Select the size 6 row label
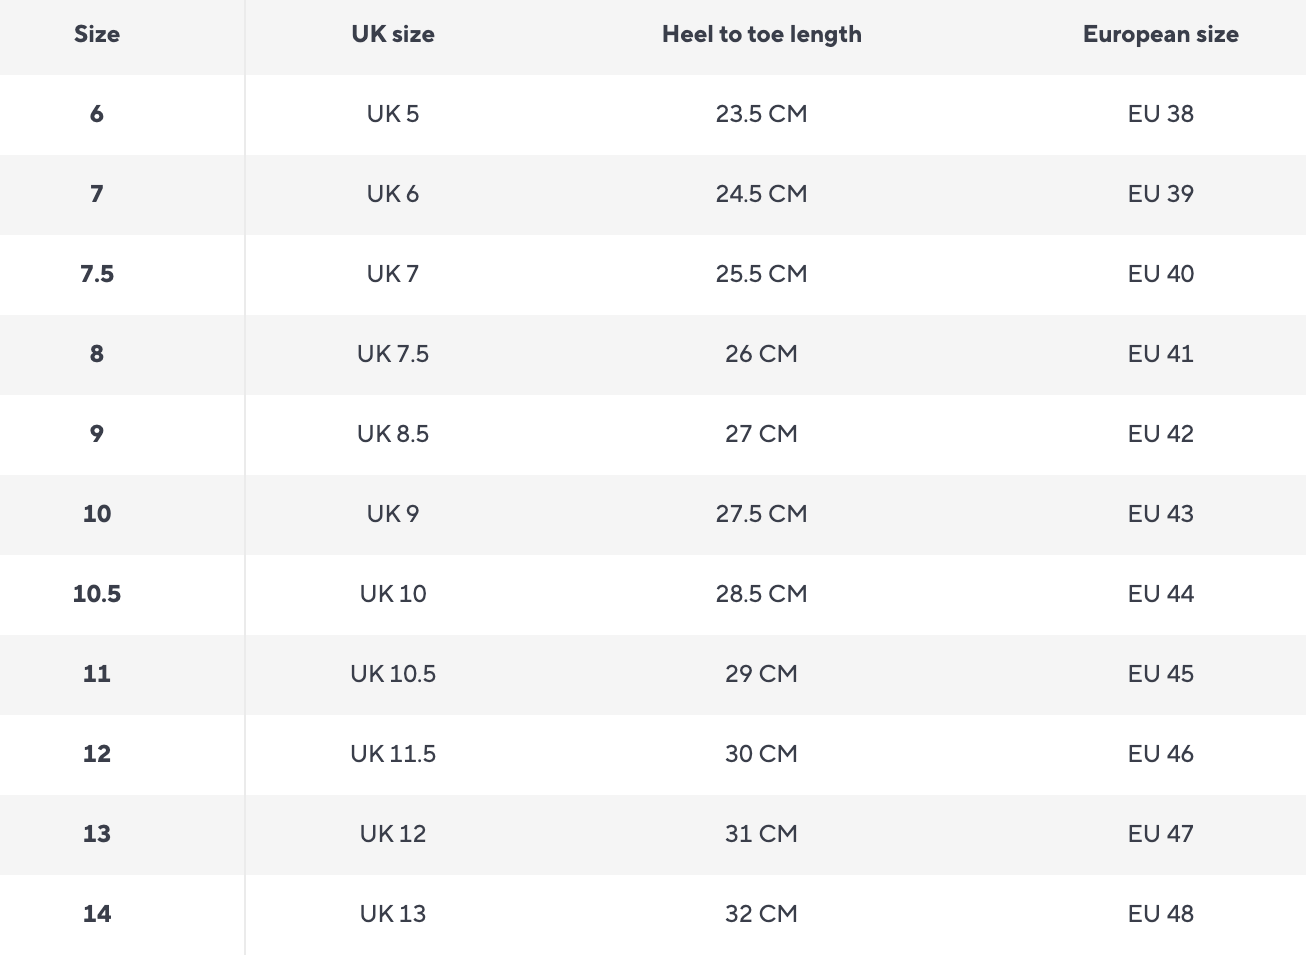This screenshot has height=962, width=1306. (97, 114)
